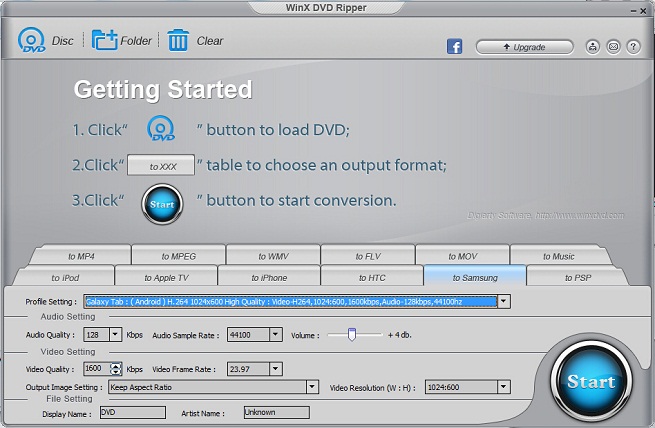Click the Upgrade button
655x428 pixels.
click(x=524, y=47)
